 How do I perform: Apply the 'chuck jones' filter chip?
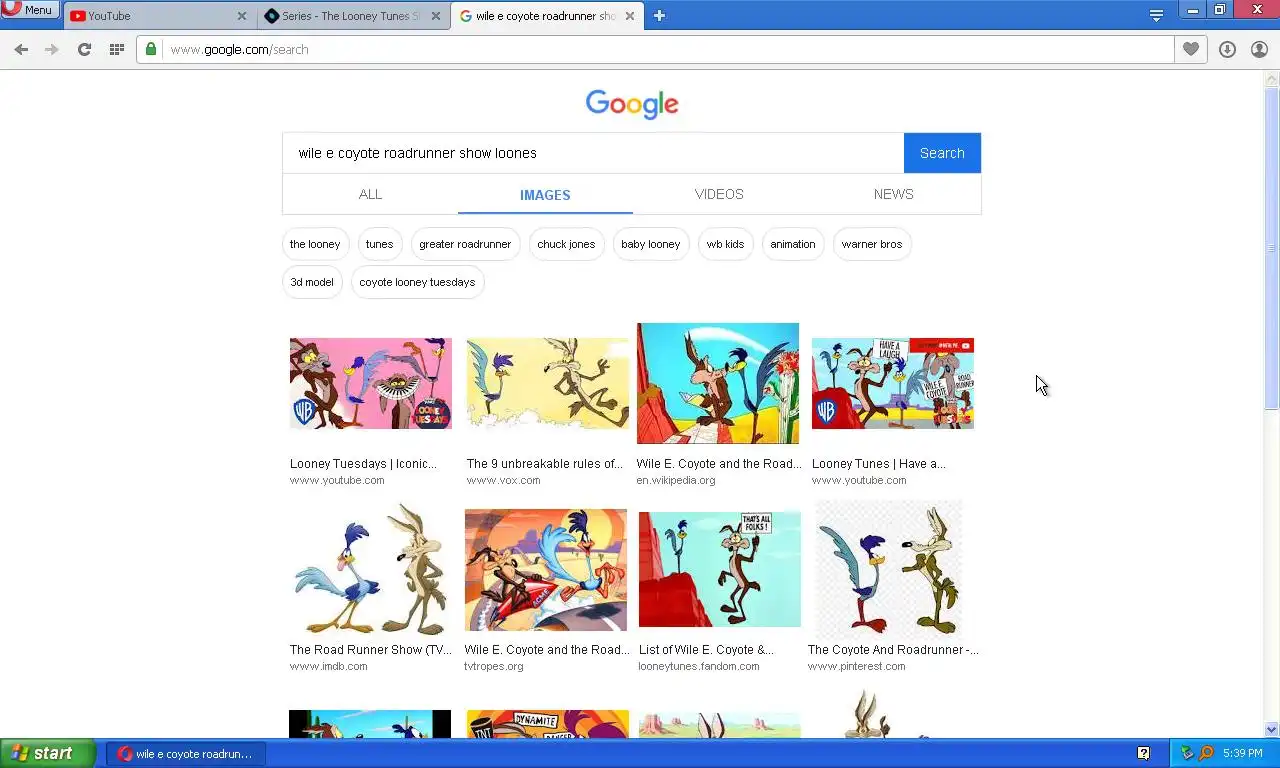pos(566,244)
